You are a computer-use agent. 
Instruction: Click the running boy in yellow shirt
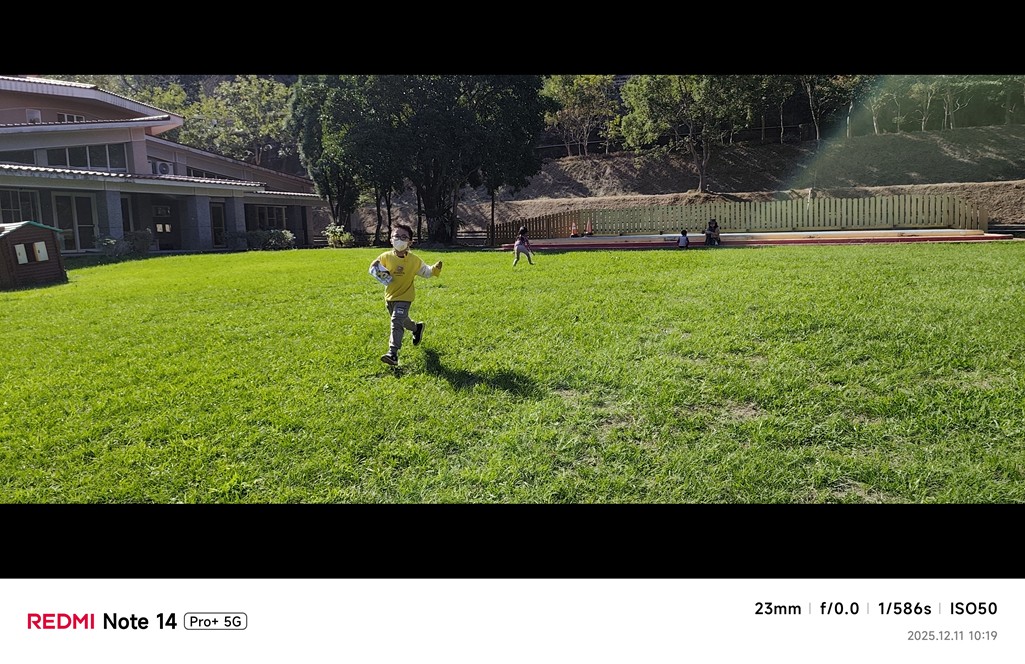(402, 294)
